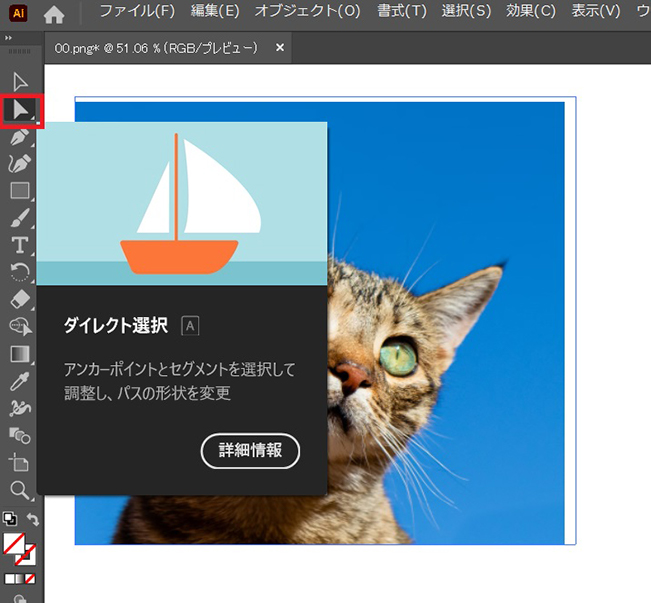Select the Artboard tool
This screenshot has width=651, height=603.
click(19, 462)
